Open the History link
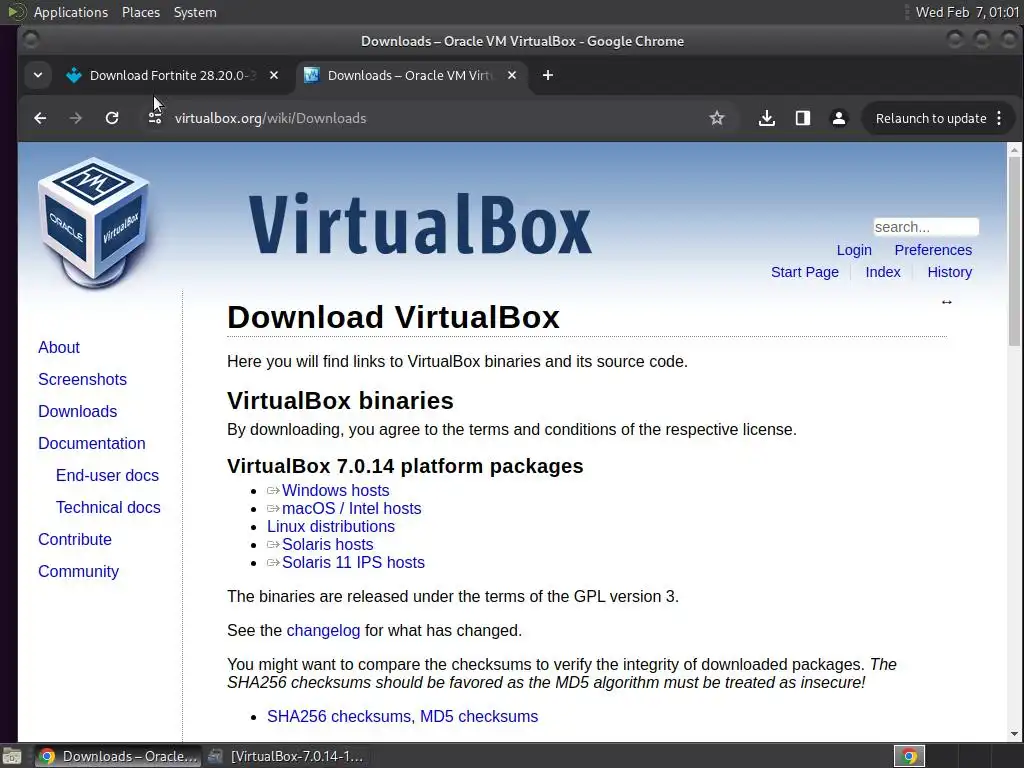The width and height of the screenshot is (1024, 768). [x=950, y=272]
